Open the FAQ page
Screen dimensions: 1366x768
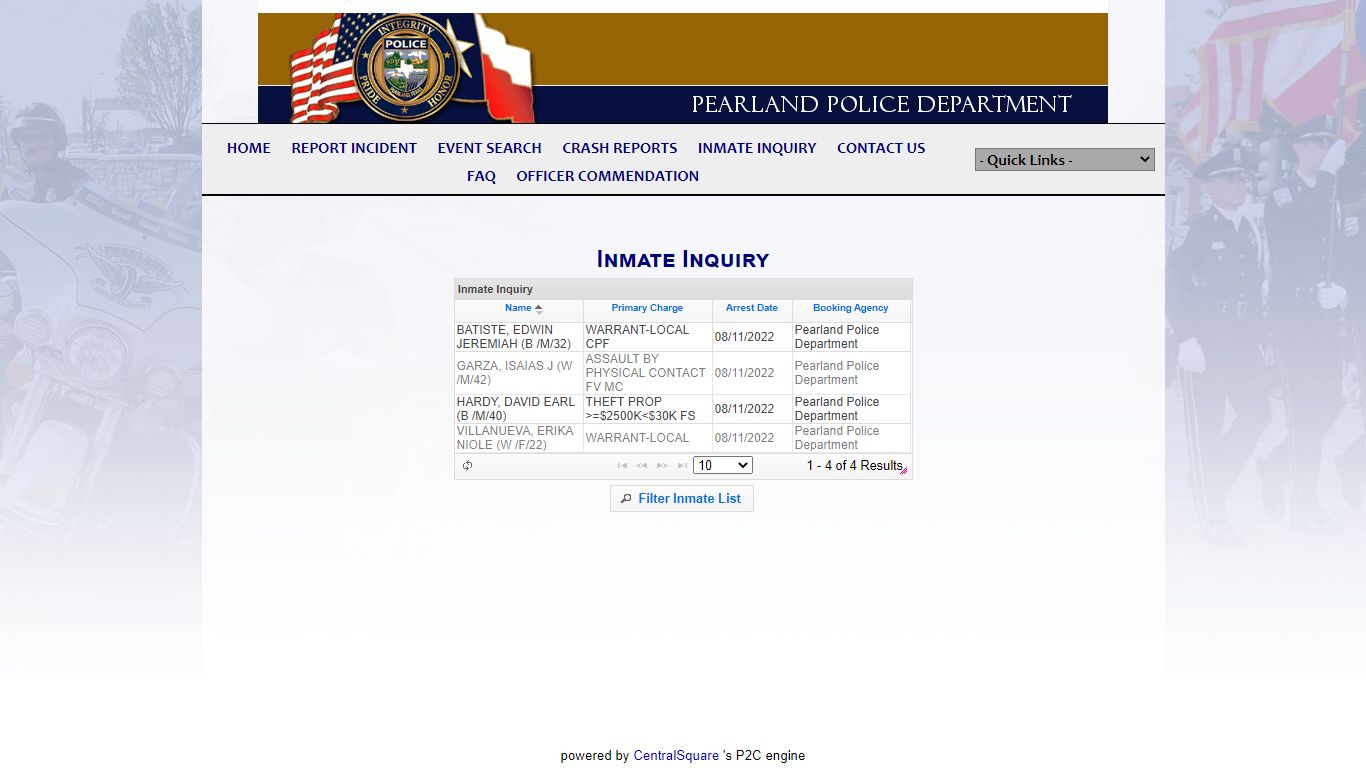tap(481, 176)
